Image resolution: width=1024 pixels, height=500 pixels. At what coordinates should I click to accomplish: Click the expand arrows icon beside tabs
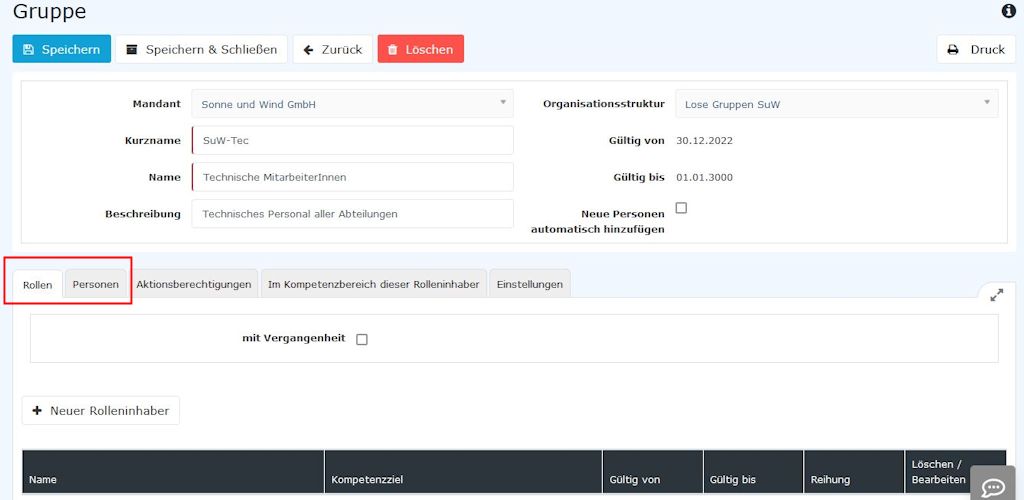997,296
